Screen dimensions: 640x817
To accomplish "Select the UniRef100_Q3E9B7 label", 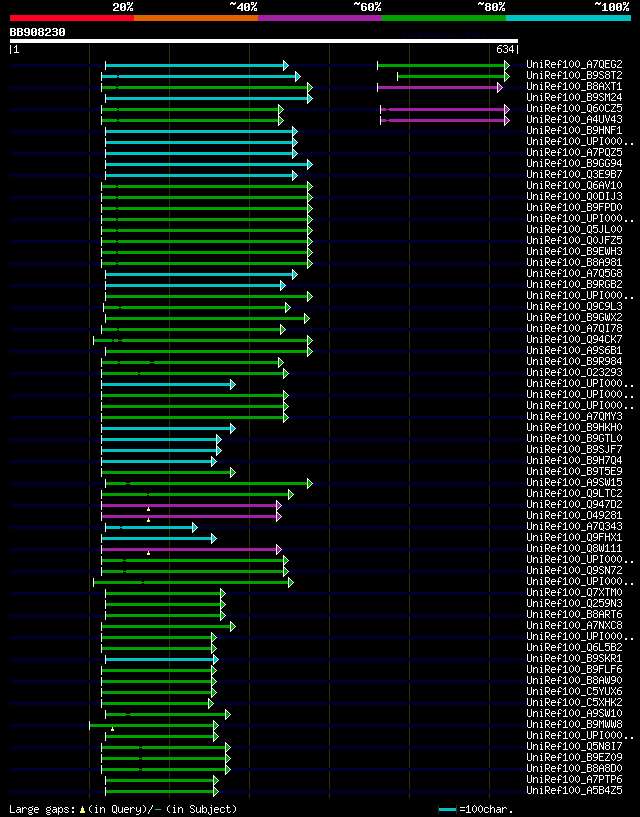I will click(574, 175).
